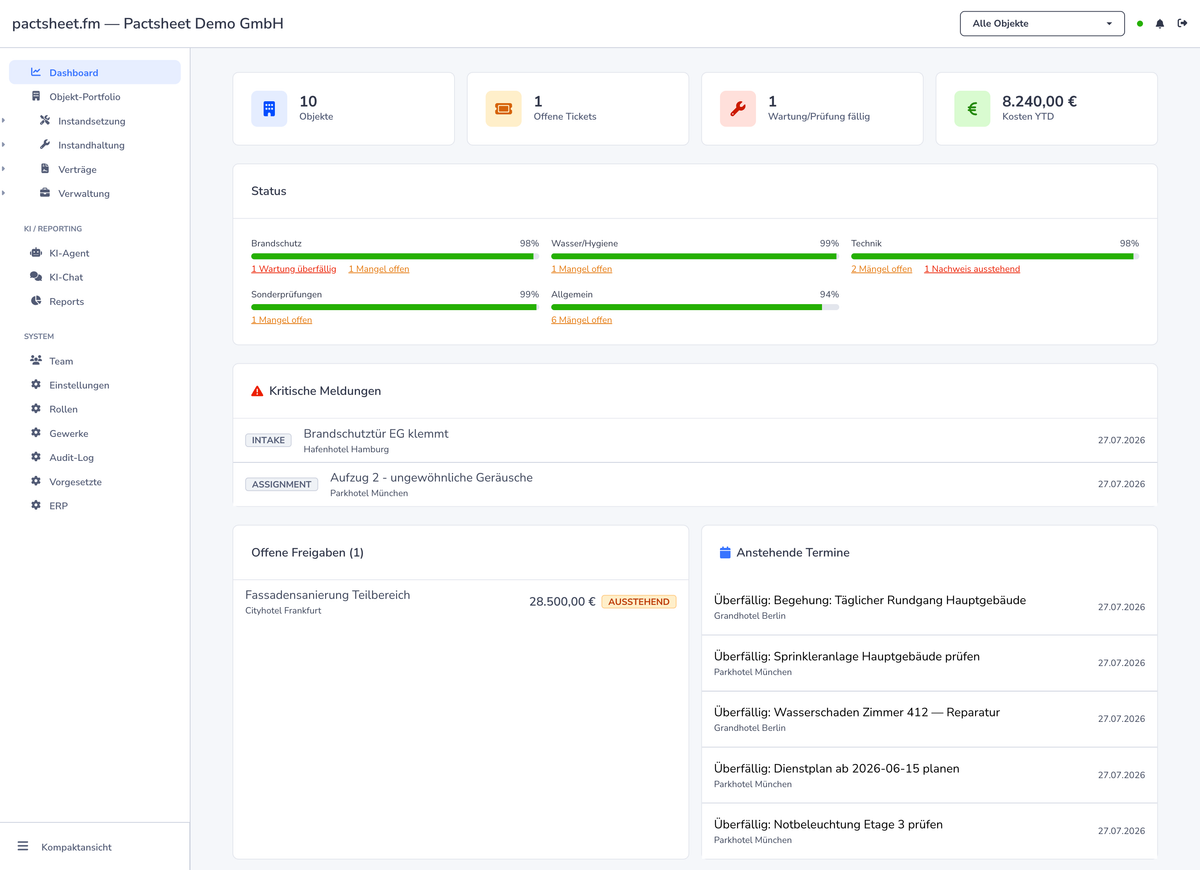Click '1 Mangel offen' link under Brandschutz
This screenshot has width=1200, height=870.
[x=378, y=269]
